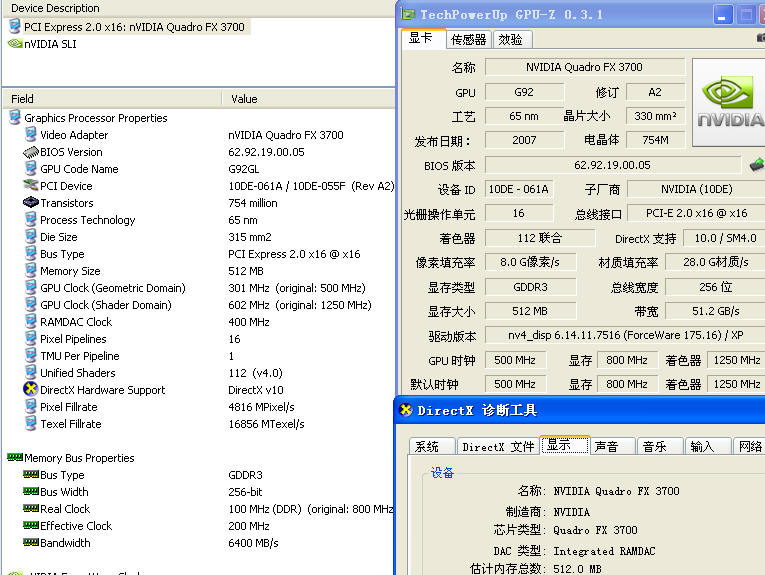Click the GPU-Z device ID field 10DE - 061A
The image size is (765, 575).
[519, 189]
